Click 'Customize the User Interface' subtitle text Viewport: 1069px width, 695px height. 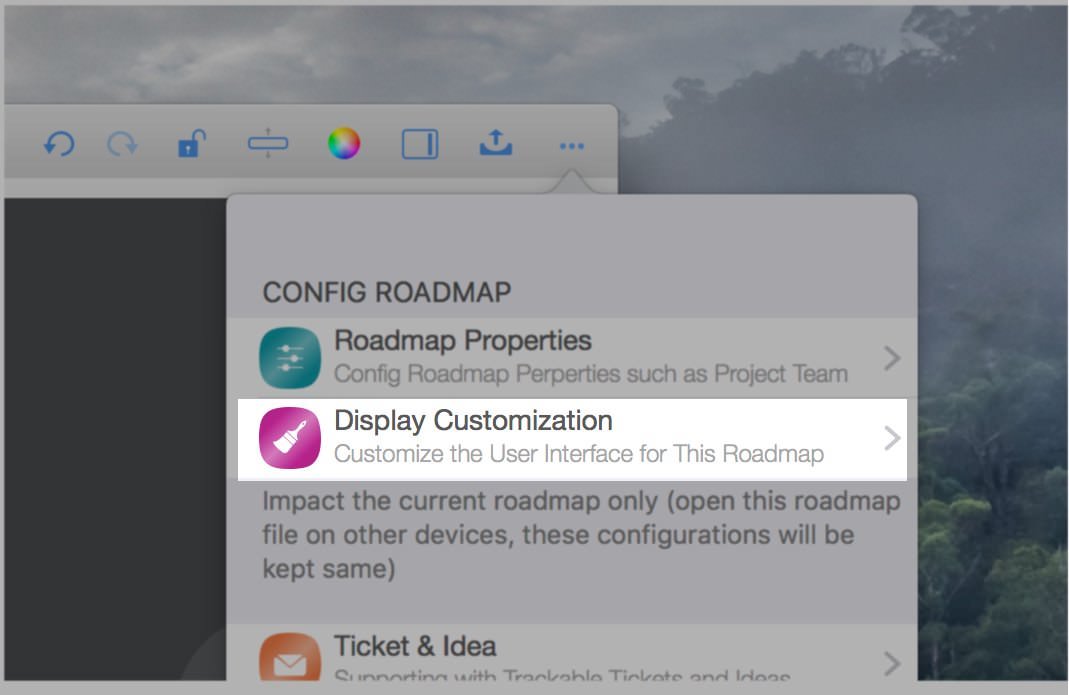[x=578, y=454]
